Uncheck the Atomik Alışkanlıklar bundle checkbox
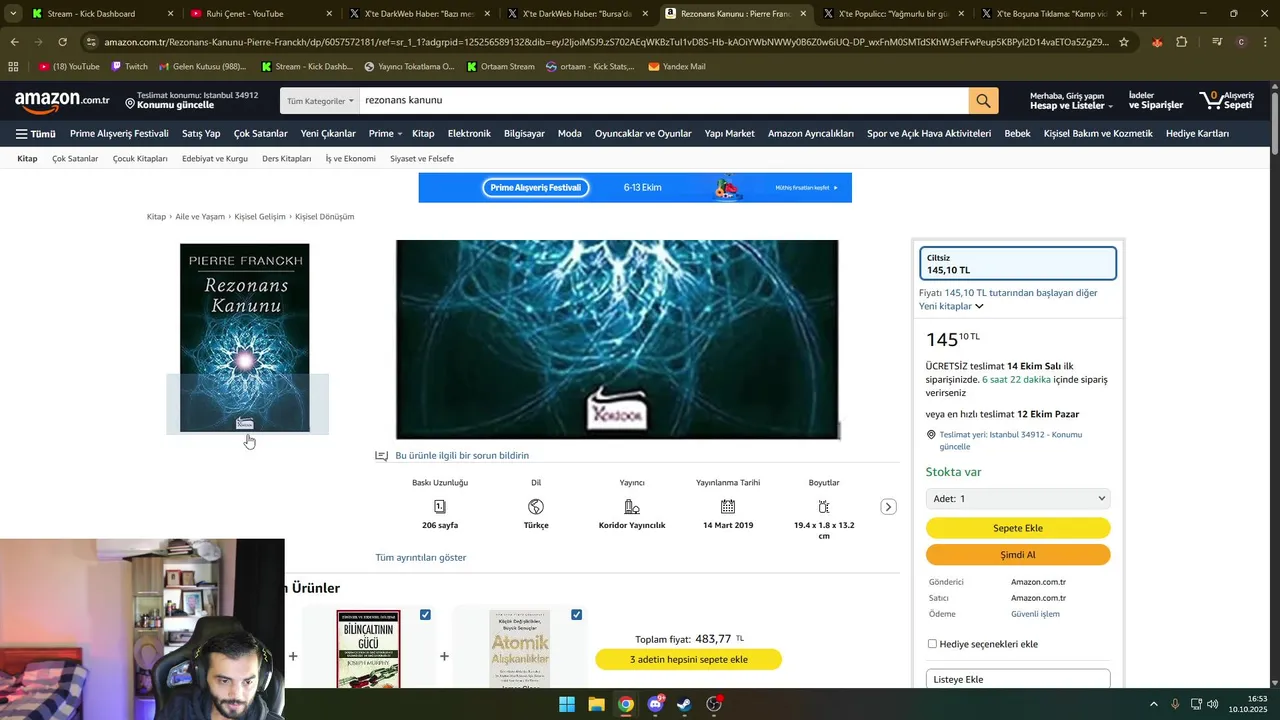This screenshot has width=1280, height=720. pyautogui.click(x=576, y=615)
